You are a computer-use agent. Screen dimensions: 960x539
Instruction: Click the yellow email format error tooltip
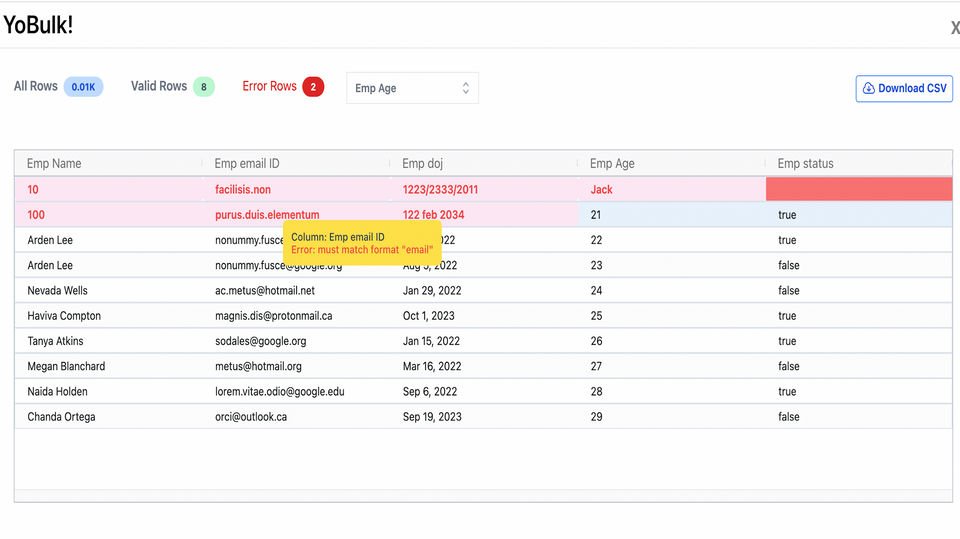[362, 243]
